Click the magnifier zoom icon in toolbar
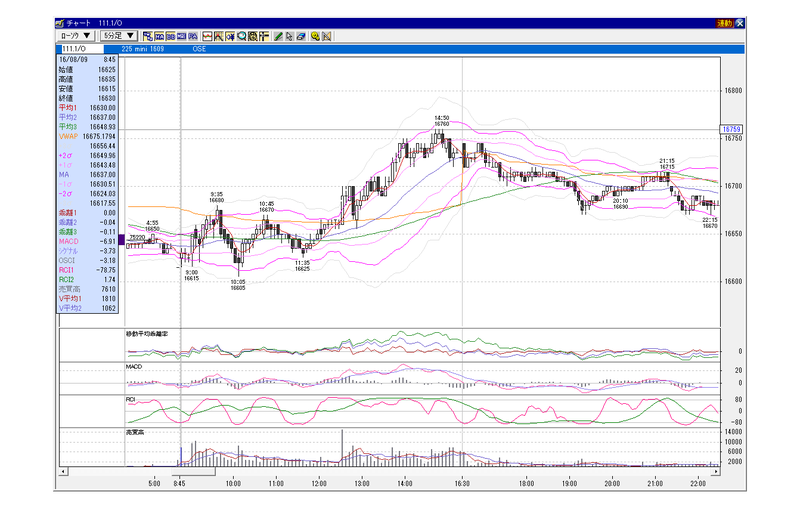The width and height of the screenshot is (800, 507). click(x=241, y=36)
